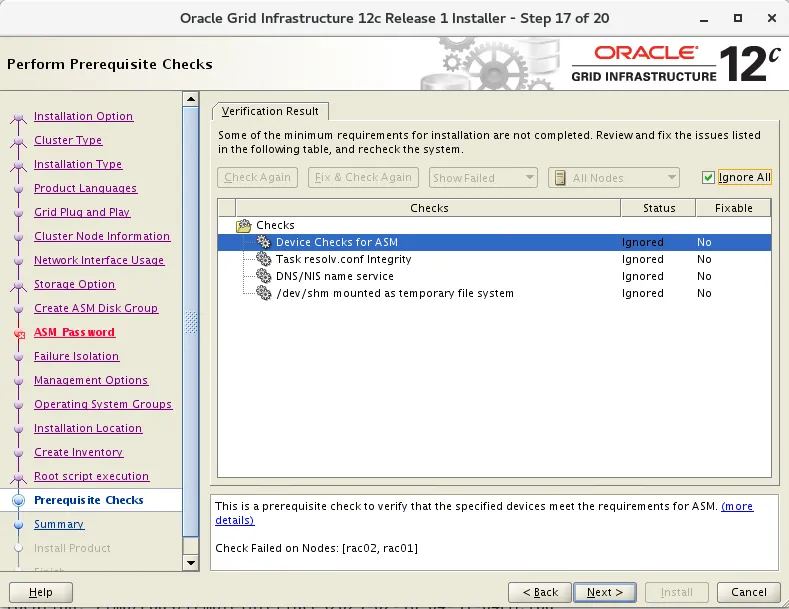
Task: Go to Create Inventory step
Action: click(x=78, y=452)
